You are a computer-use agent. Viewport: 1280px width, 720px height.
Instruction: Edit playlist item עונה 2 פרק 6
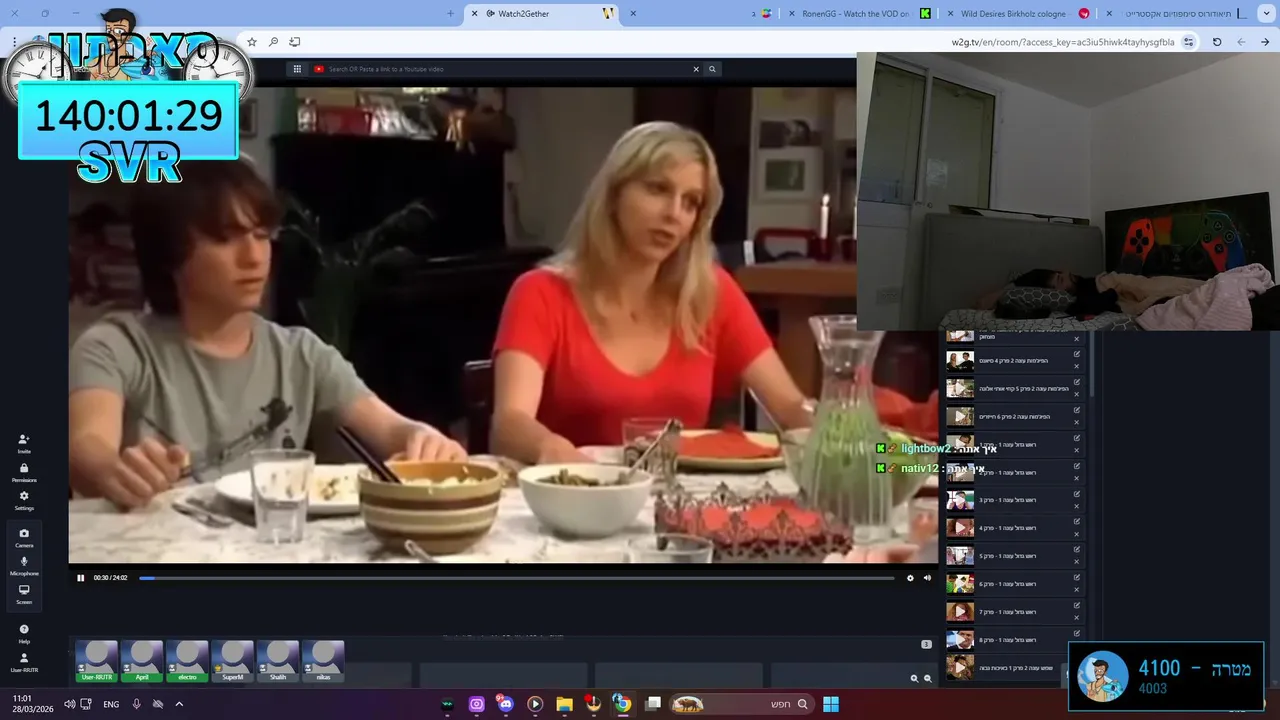1077,409
